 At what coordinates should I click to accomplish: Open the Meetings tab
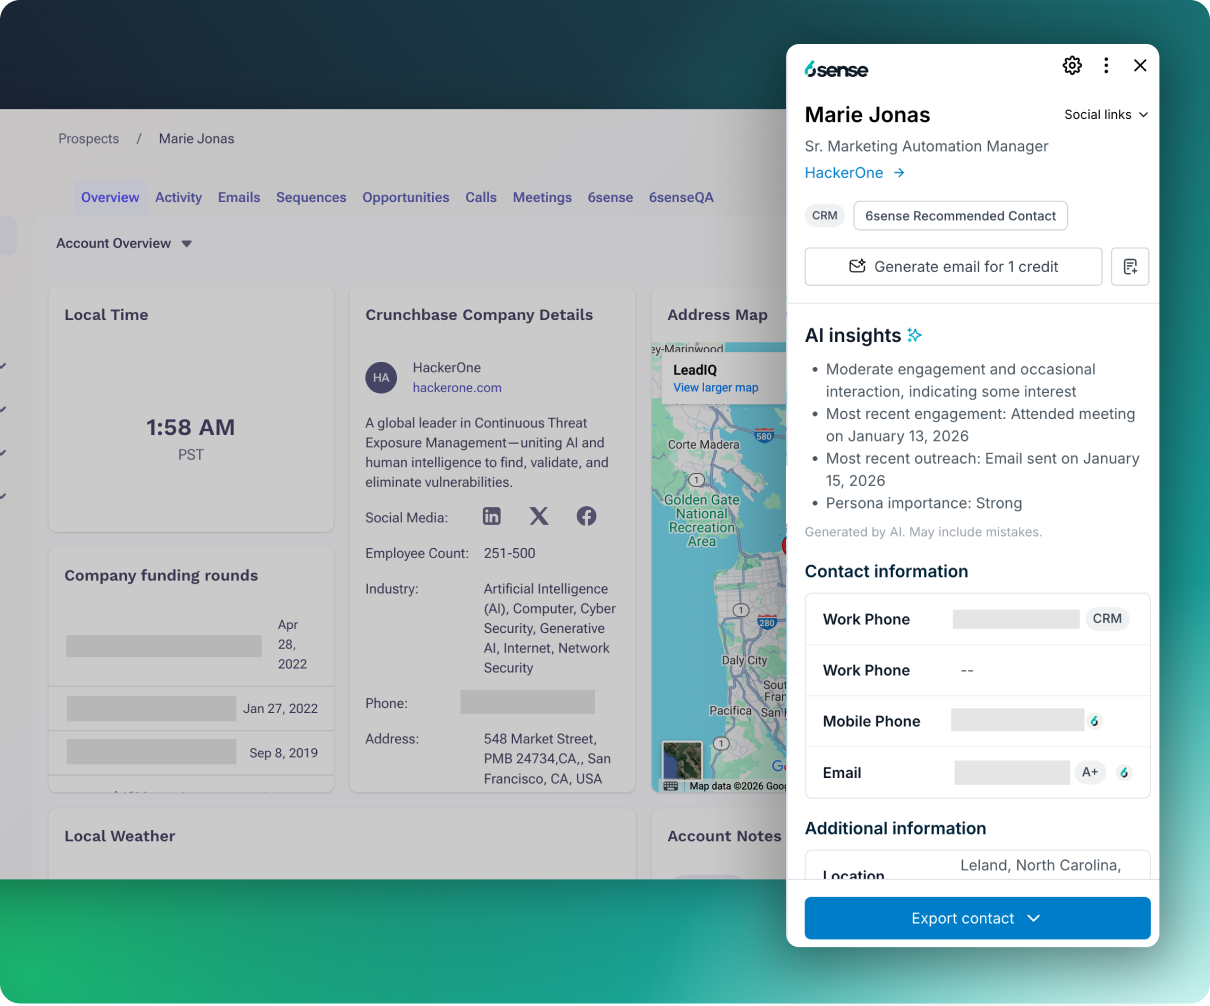coord(542,197)
